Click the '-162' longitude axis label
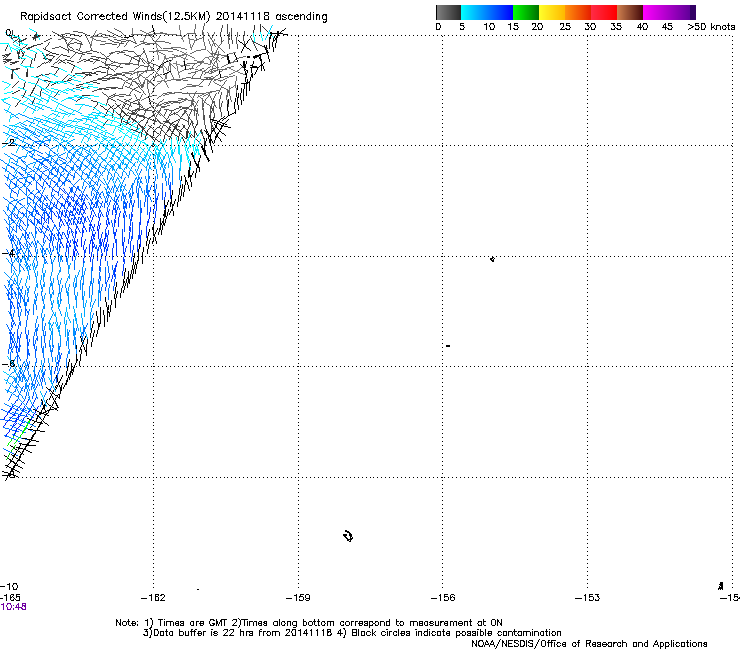The image size is (740, 650). click(153, 598)
